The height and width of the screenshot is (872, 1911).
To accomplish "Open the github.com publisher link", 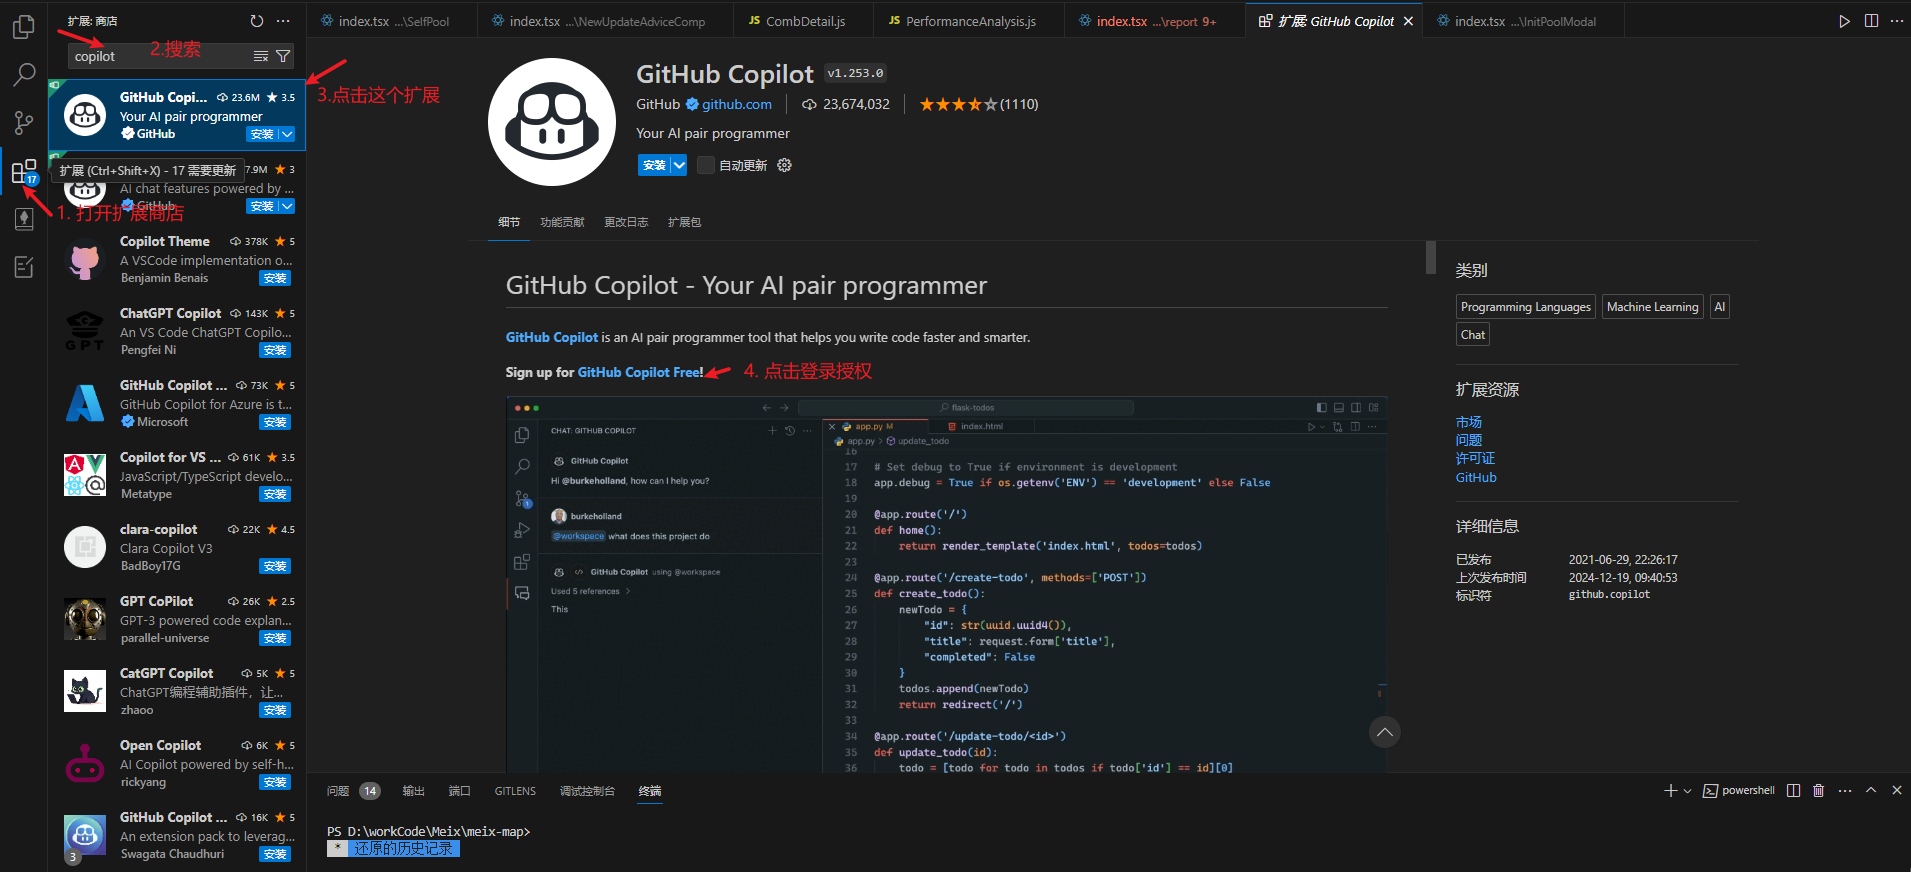I will click(737, 104).
